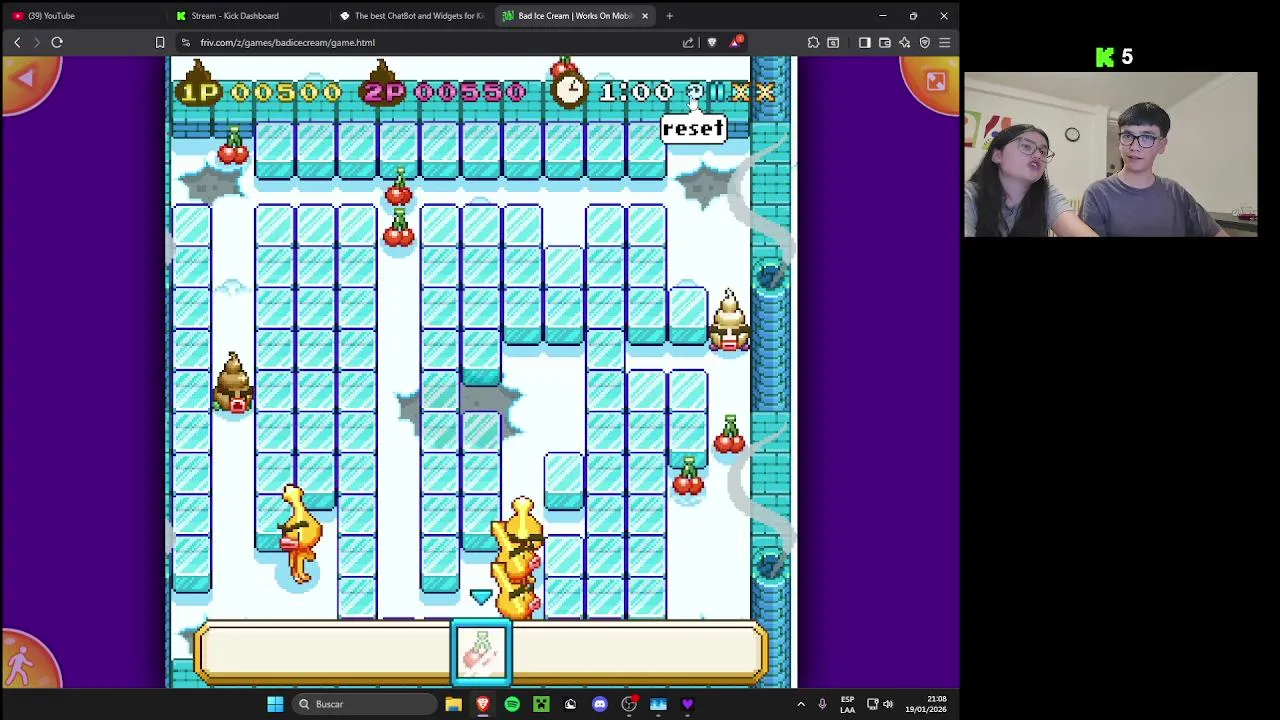Select the highlighted item slot in the bottom bar
The width and height of the screenshot is (1280, 720).
[482, 651]
